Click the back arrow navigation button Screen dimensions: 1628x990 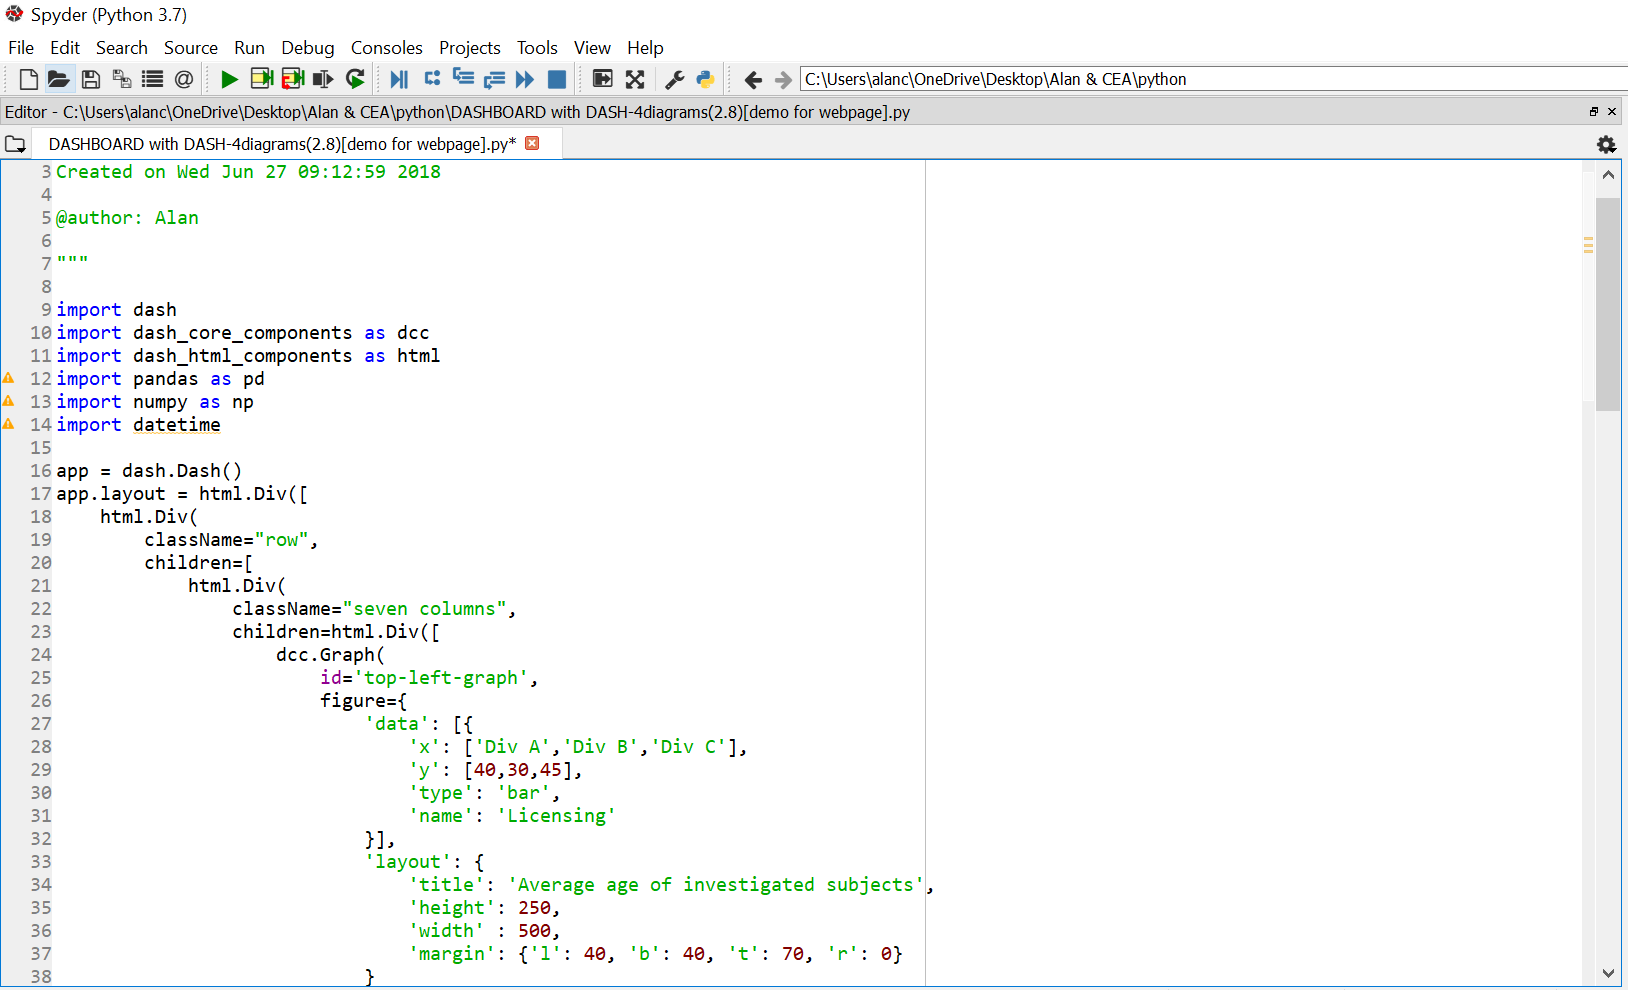tap(753, 79)
